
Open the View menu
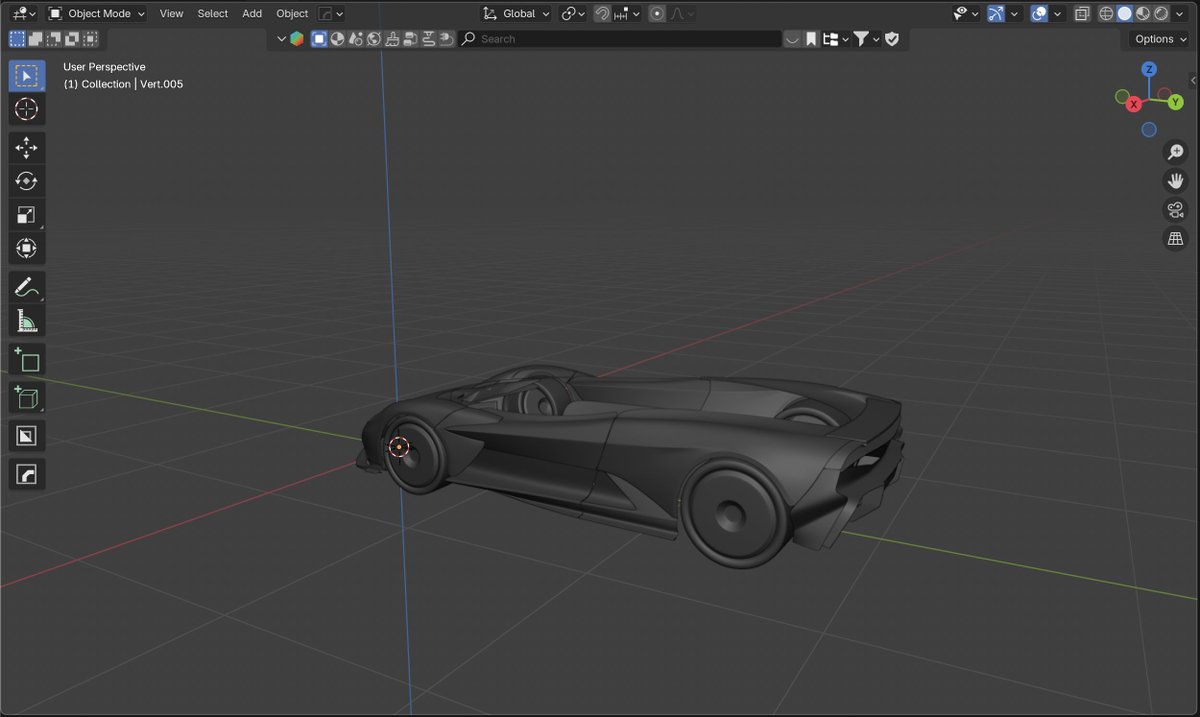coord(171,14)
